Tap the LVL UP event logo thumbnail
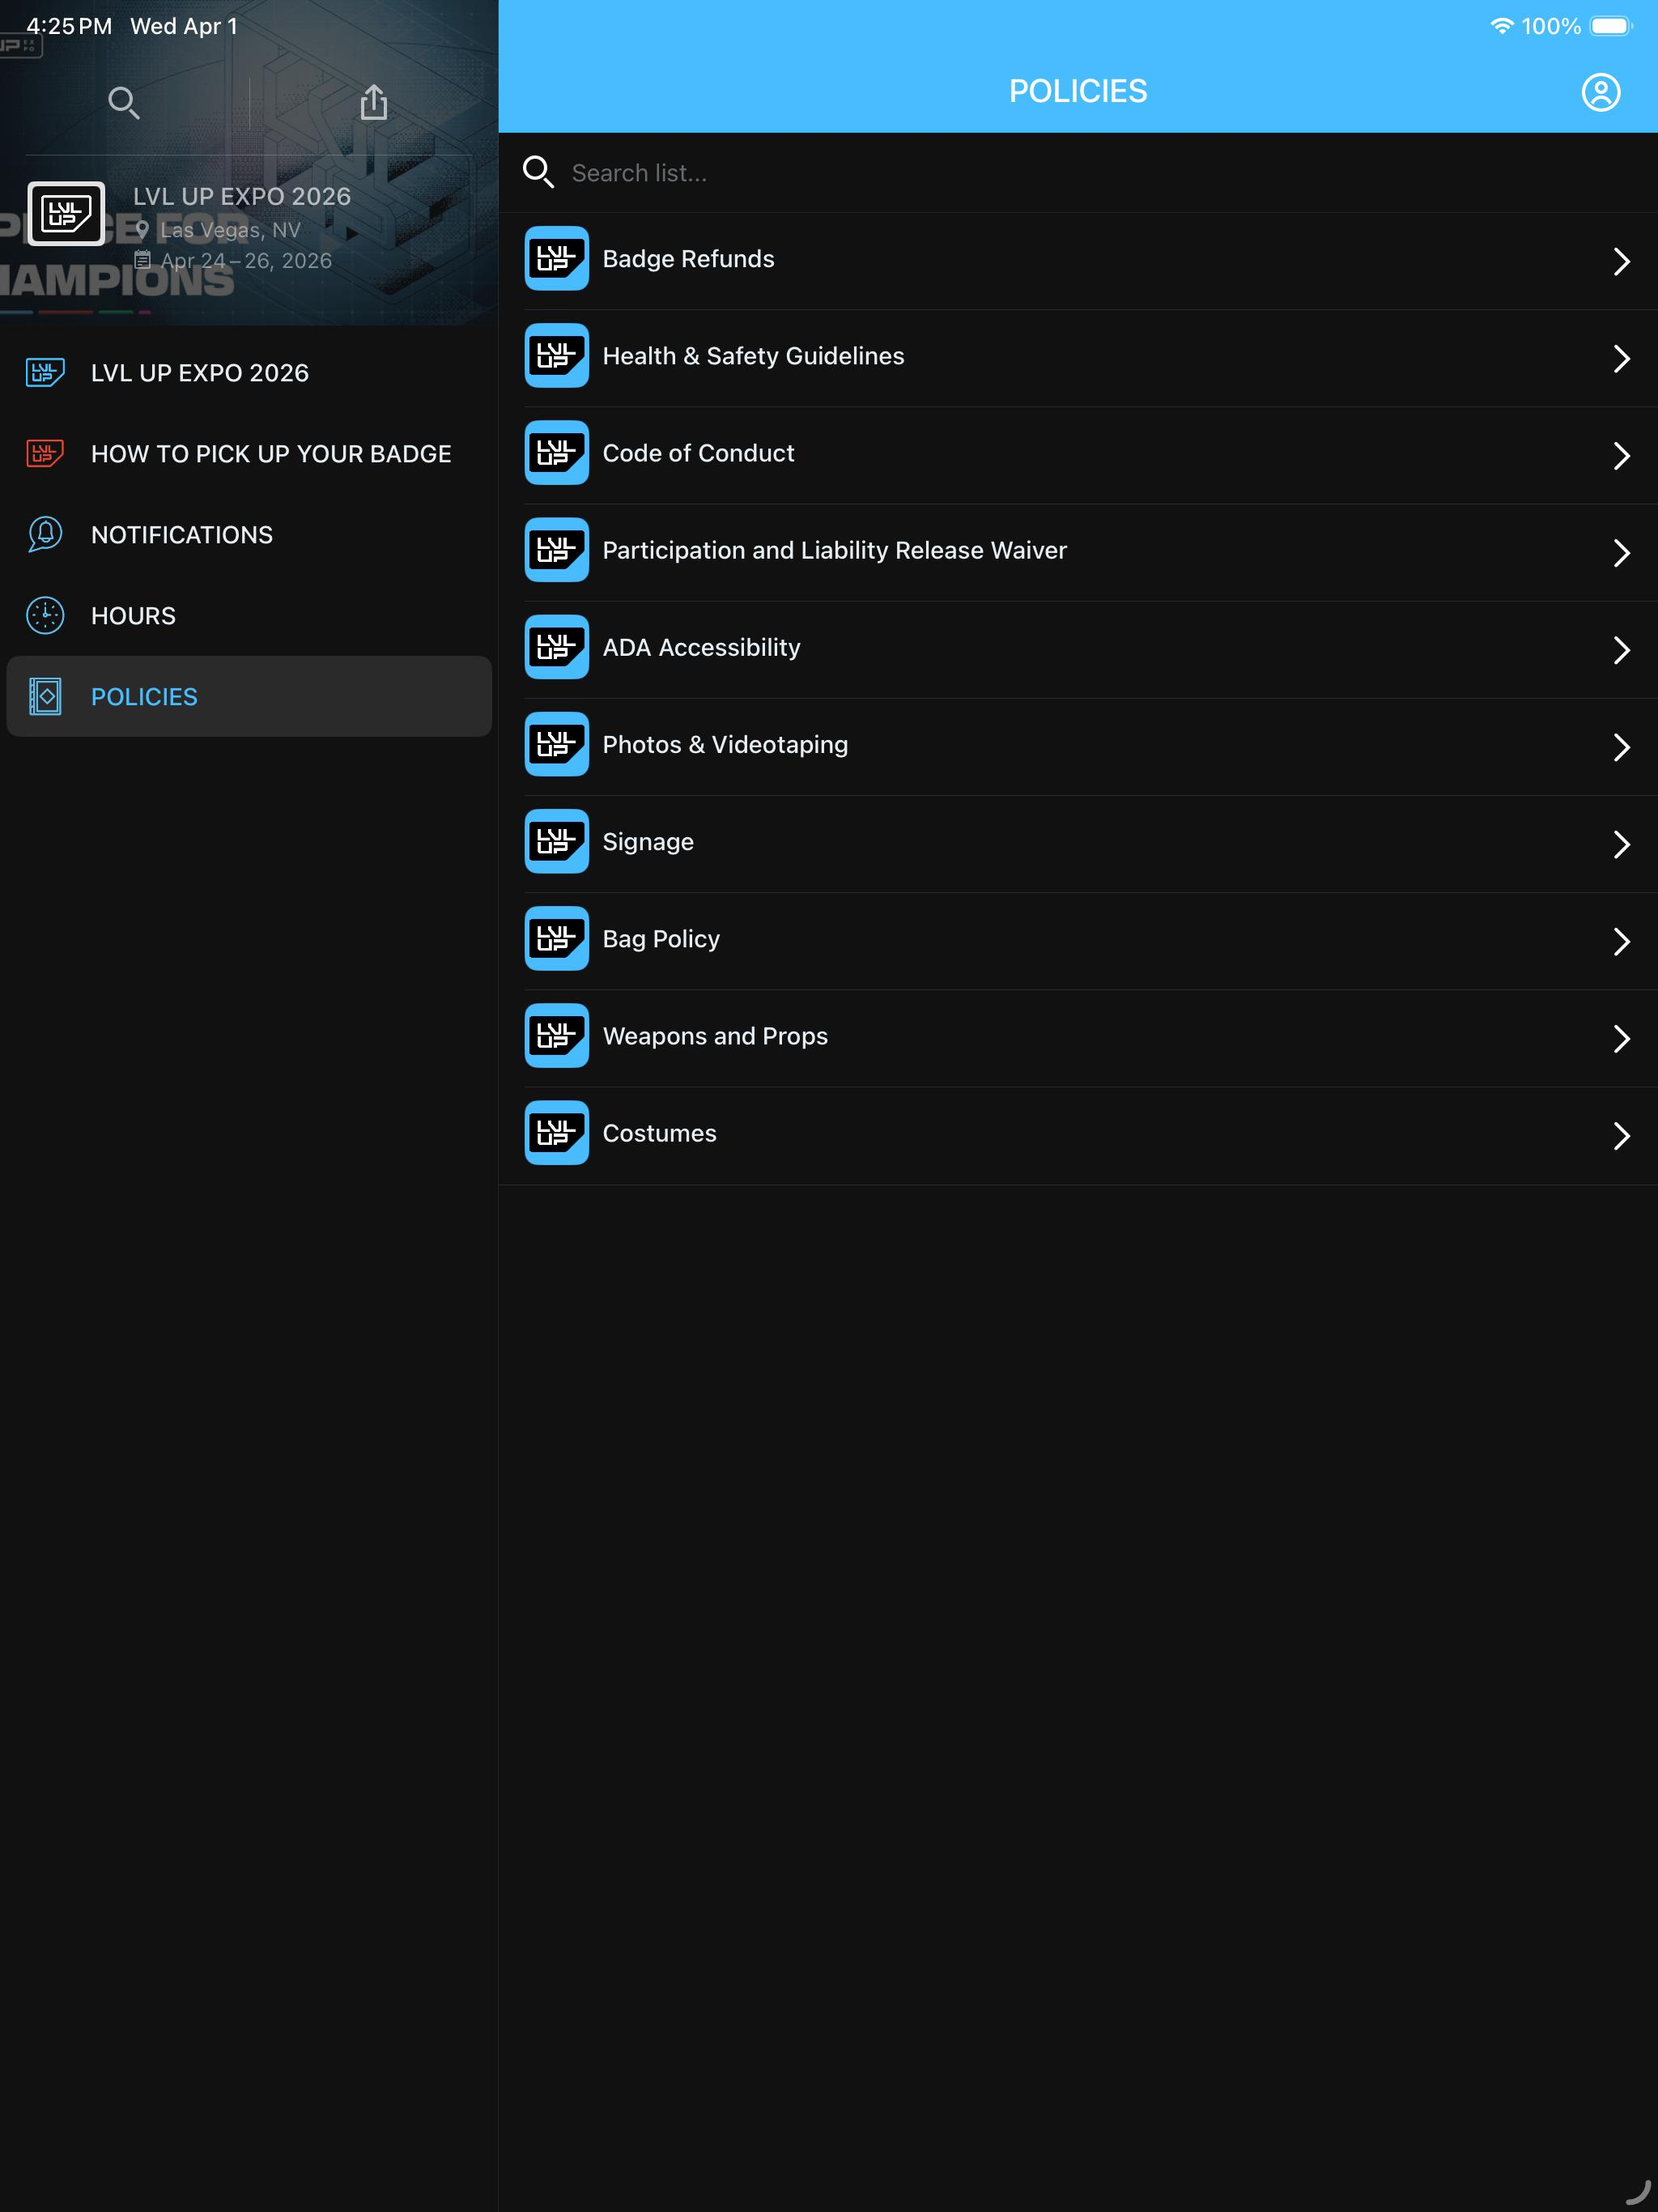The image size is (1658, 2212). click(66, 213)
